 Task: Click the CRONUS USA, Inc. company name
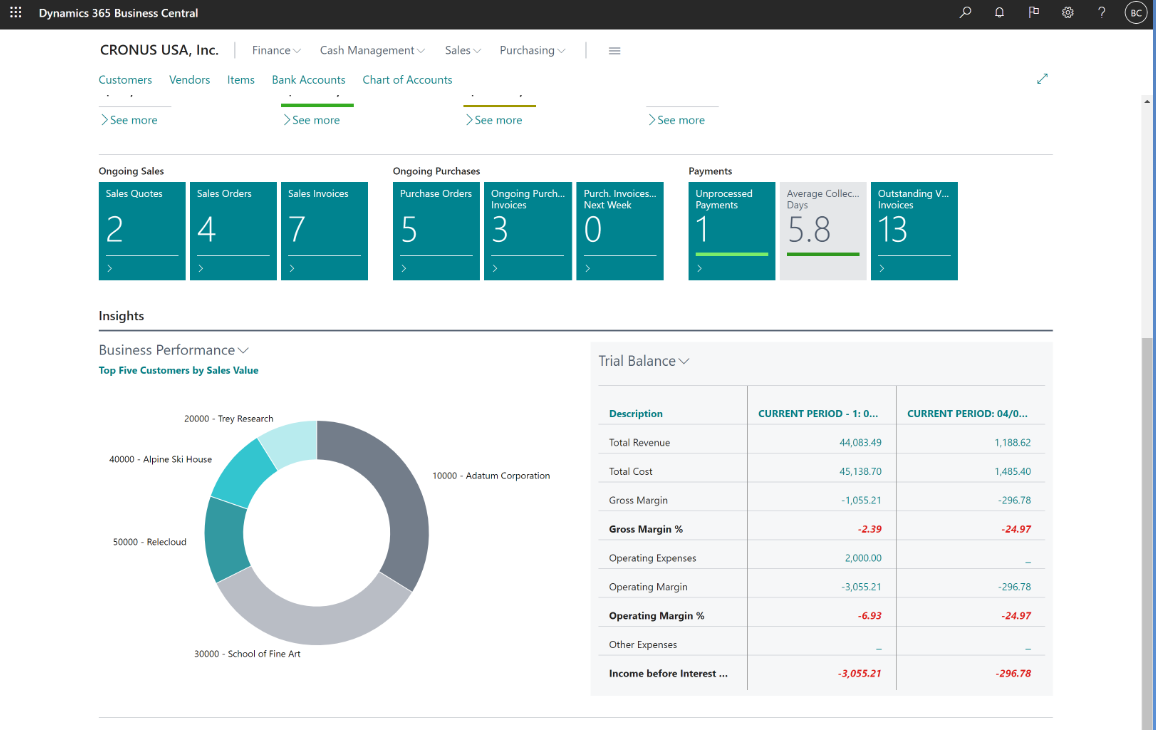[x=159, y=50]
